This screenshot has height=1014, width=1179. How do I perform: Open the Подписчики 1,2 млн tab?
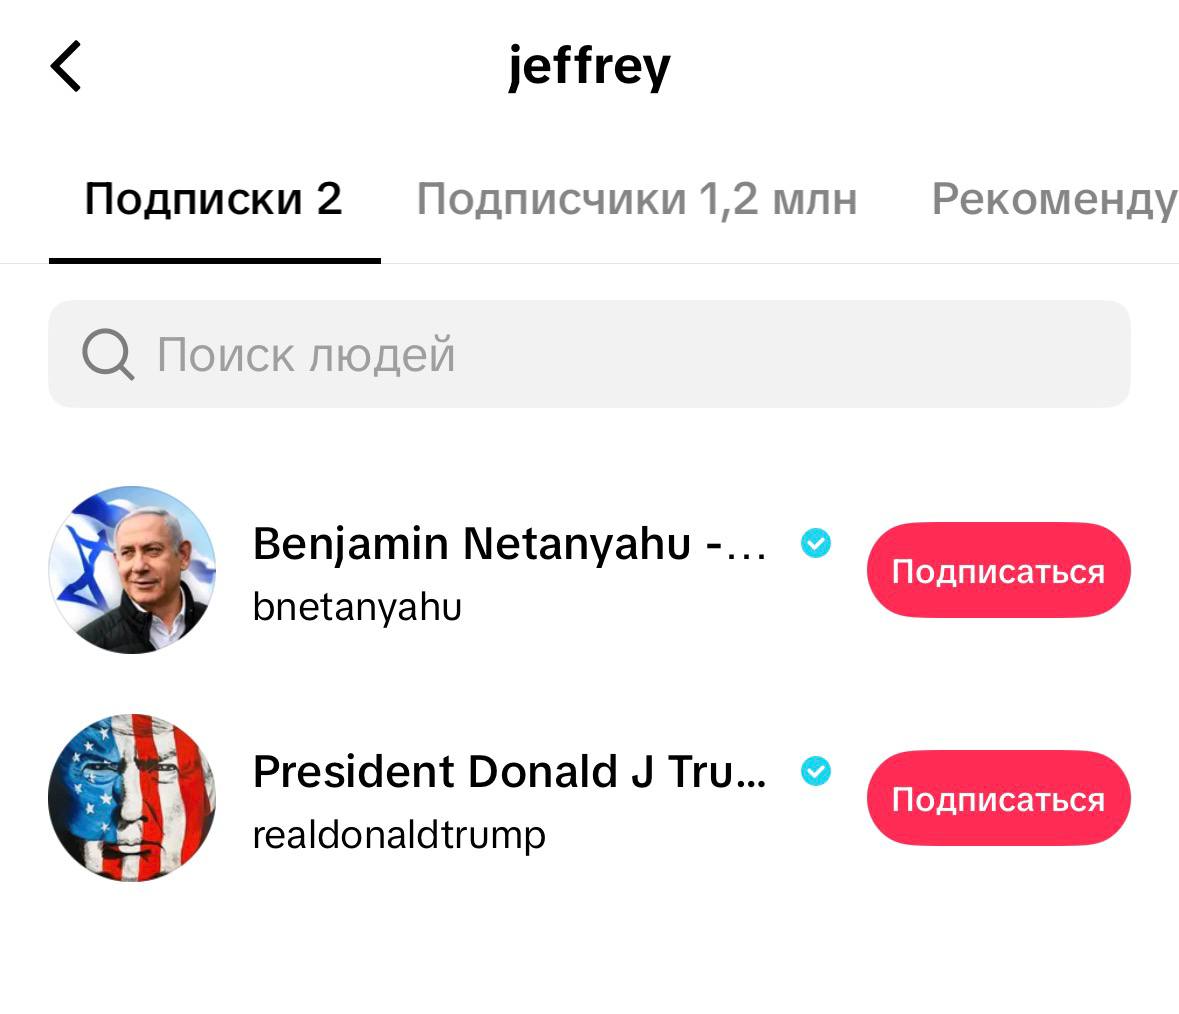pyautogui.click(x=636, y=199)
